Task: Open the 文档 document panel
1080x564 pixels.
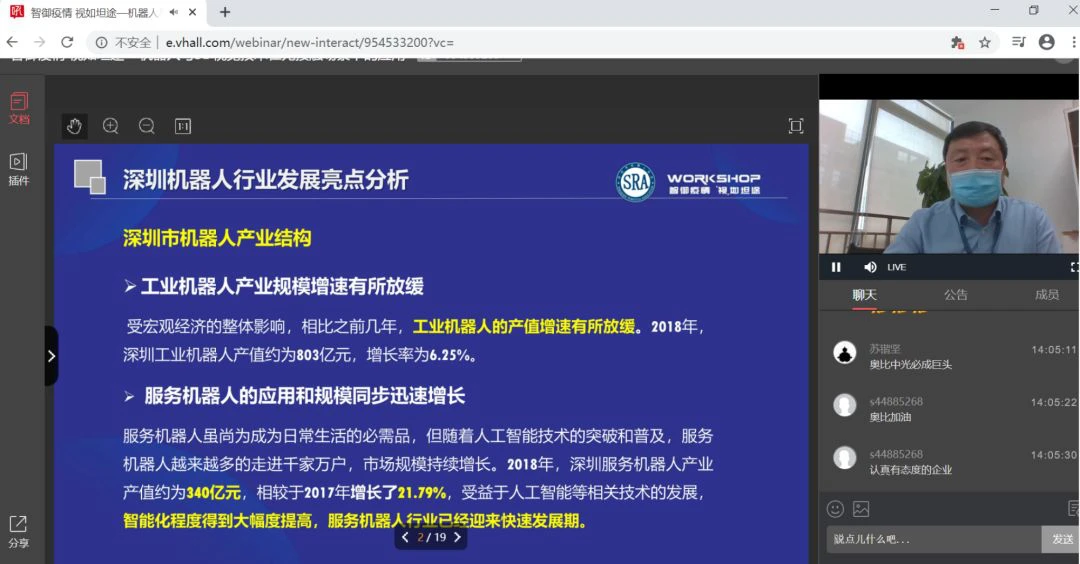Action: (x=19, y=107)
